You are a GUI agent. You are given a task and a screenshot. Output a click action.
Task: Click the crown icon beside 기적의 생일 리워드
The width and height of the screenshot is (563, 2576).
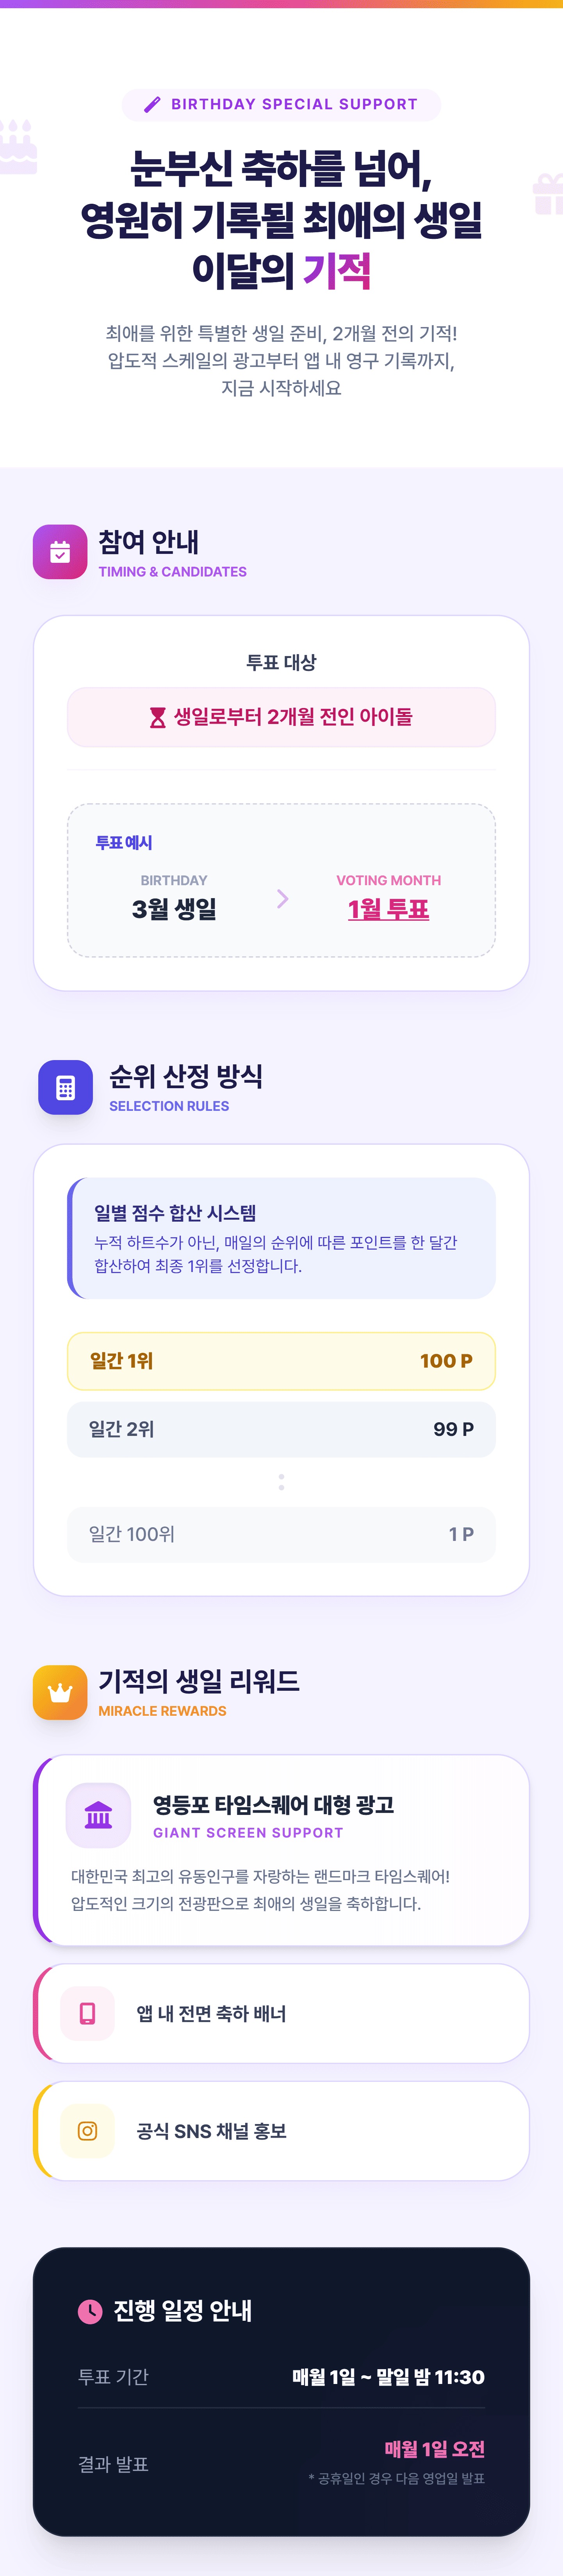pyautogui.click(x=60, y=1692)
